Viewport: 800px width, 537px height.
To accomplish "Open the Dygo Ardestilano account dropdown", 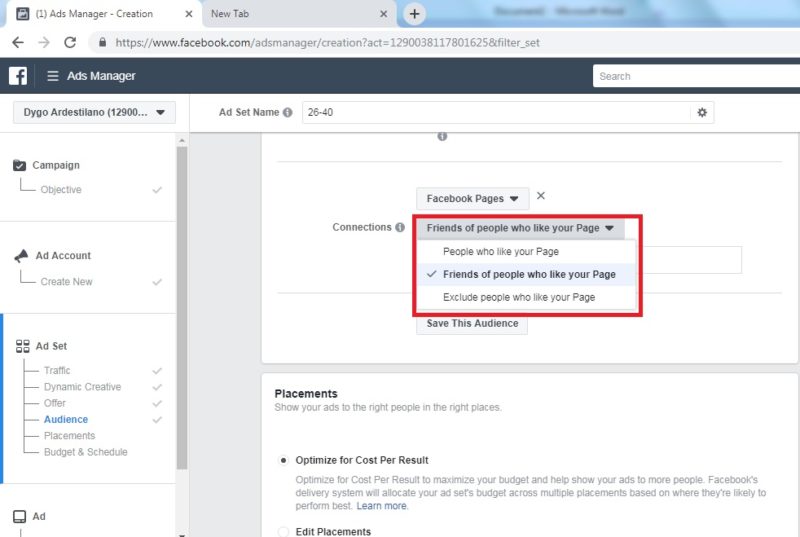I will click(94, 112).
